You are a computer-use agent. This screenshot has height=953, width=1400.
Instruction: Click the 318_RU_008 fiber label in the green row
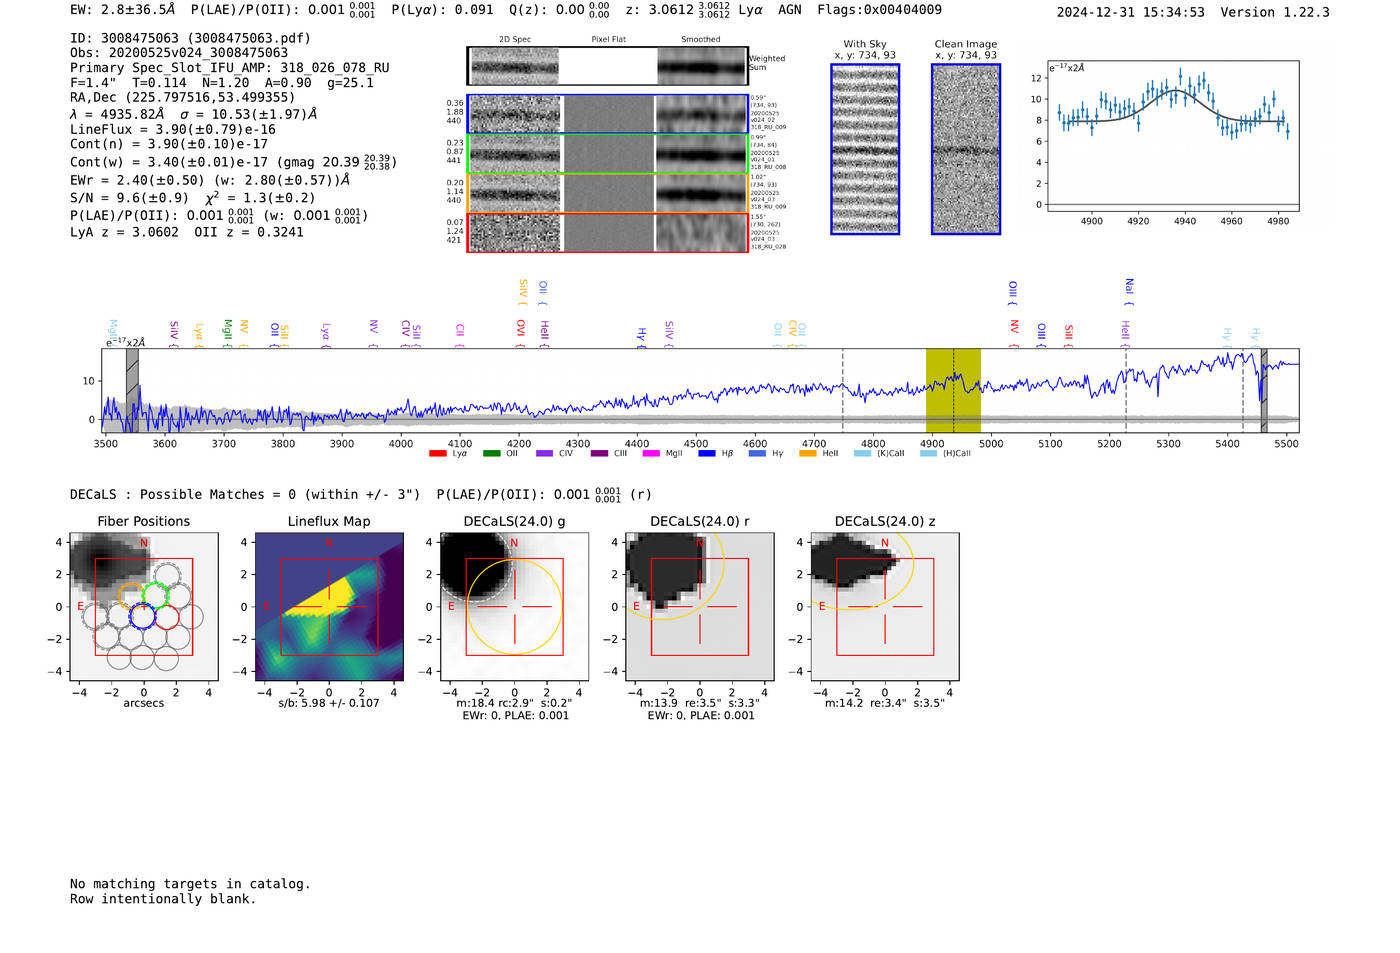pos(768,167)
